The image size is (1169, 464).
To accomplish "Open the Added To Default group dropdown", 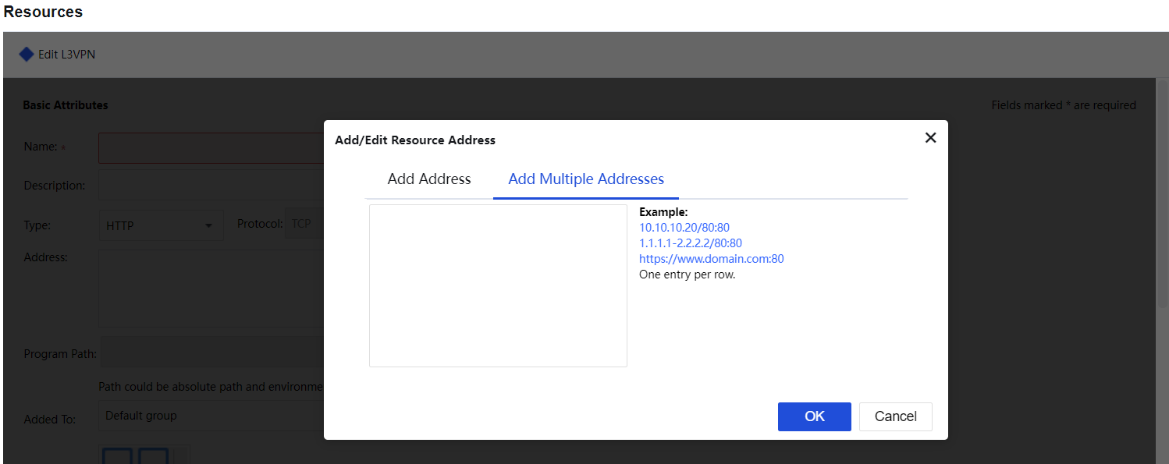I will [210, 416].
